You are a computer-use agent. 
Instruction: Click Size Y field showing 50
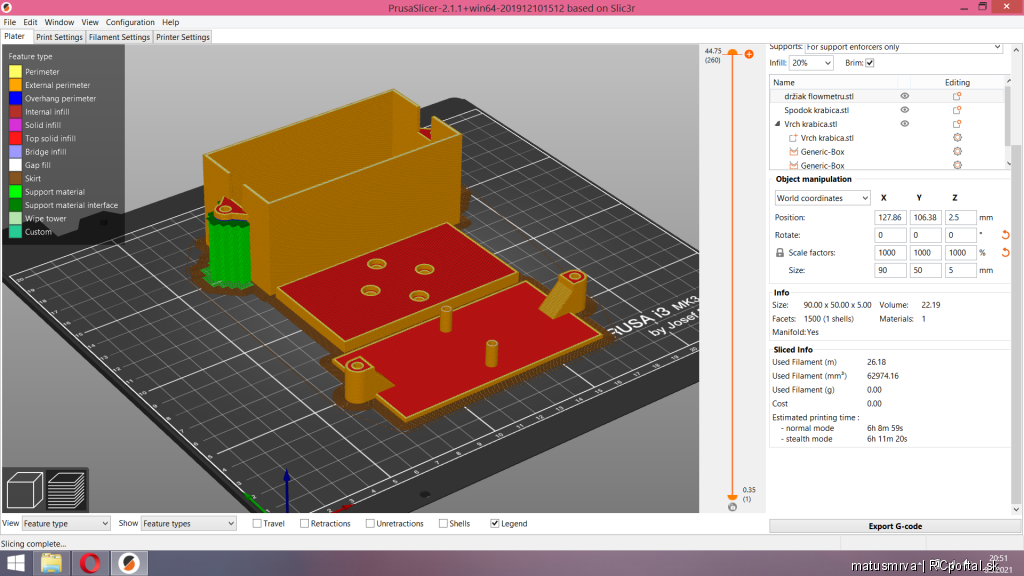pos(925,270)
